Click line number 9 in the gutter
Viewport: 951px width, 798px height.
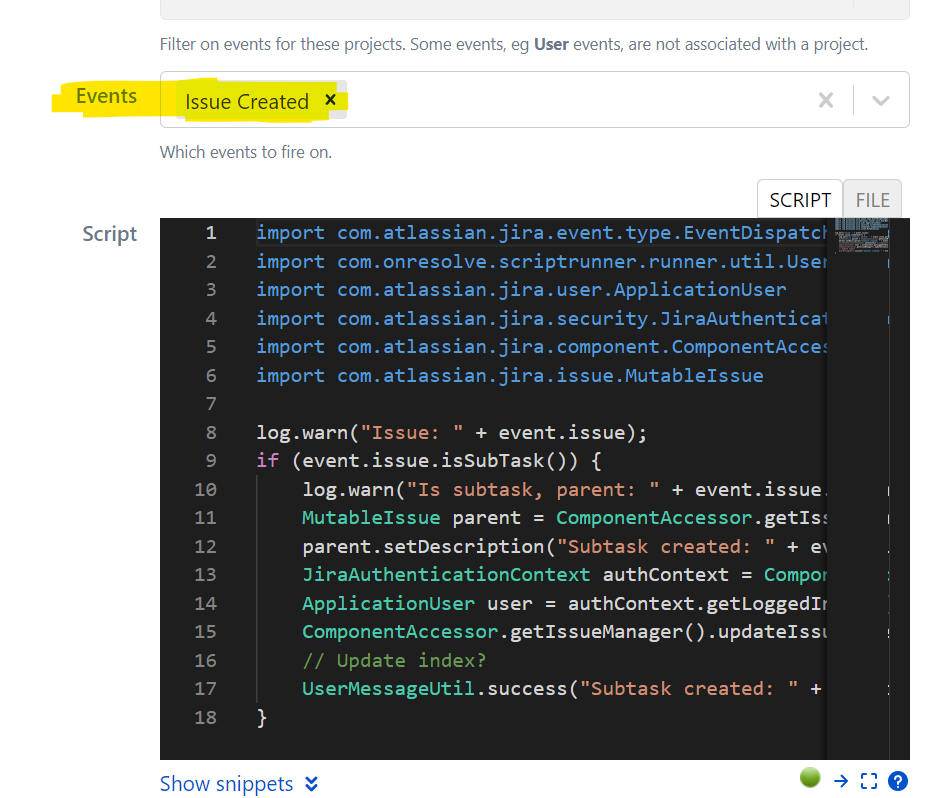(210, 461)
